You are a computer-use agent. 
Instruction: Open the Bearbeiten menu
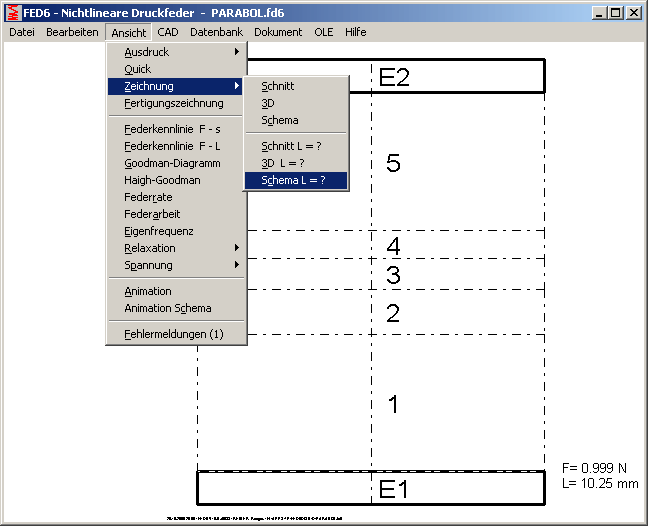click(71, 32)
